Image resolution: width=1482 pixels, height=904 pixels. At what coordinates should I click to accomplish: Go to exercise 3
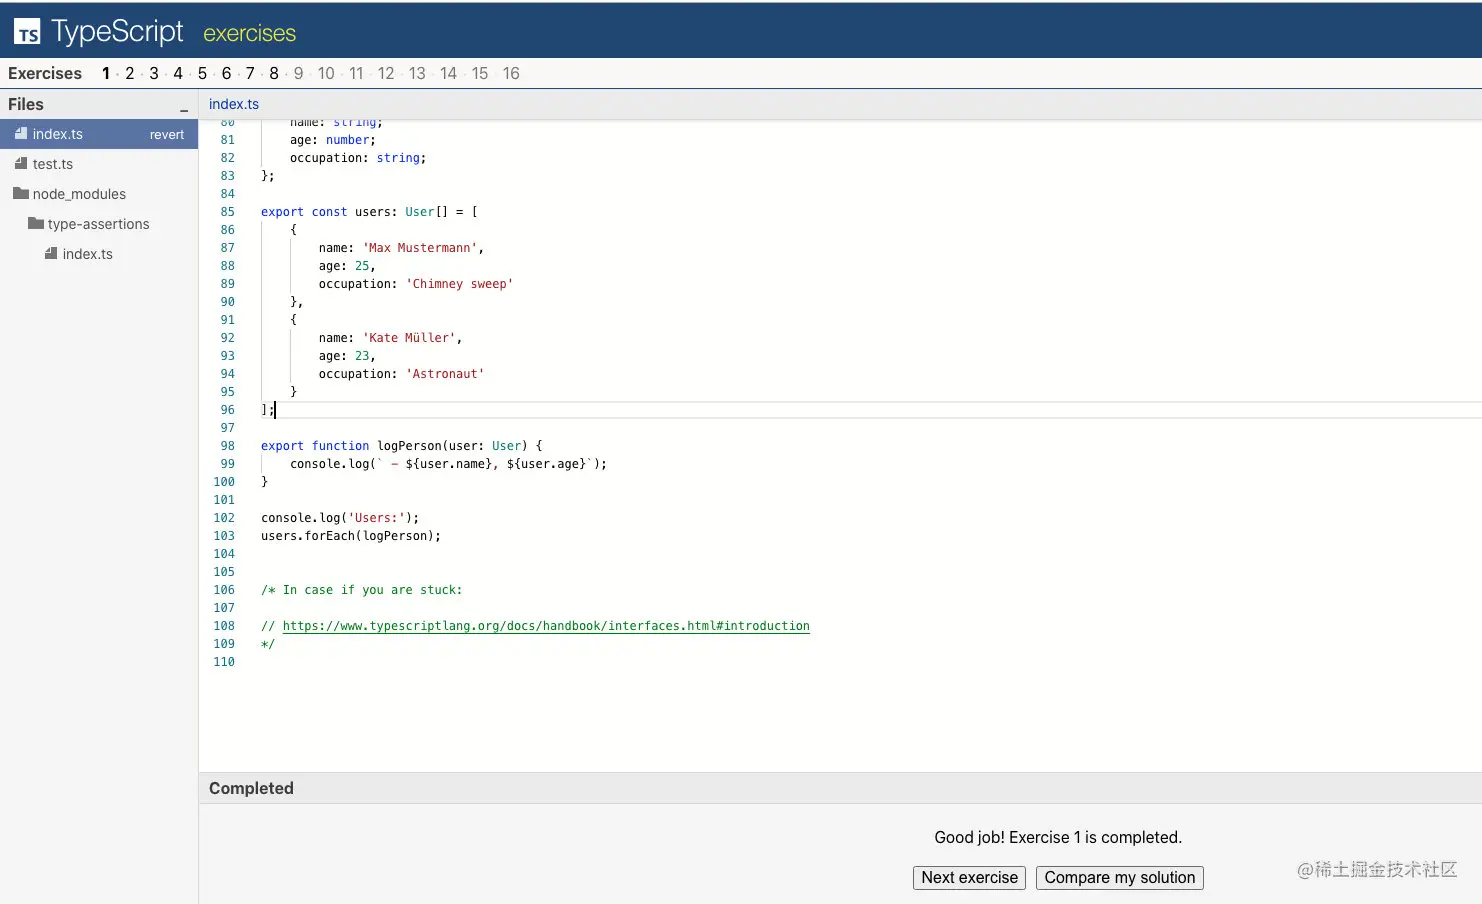(154, 73)
